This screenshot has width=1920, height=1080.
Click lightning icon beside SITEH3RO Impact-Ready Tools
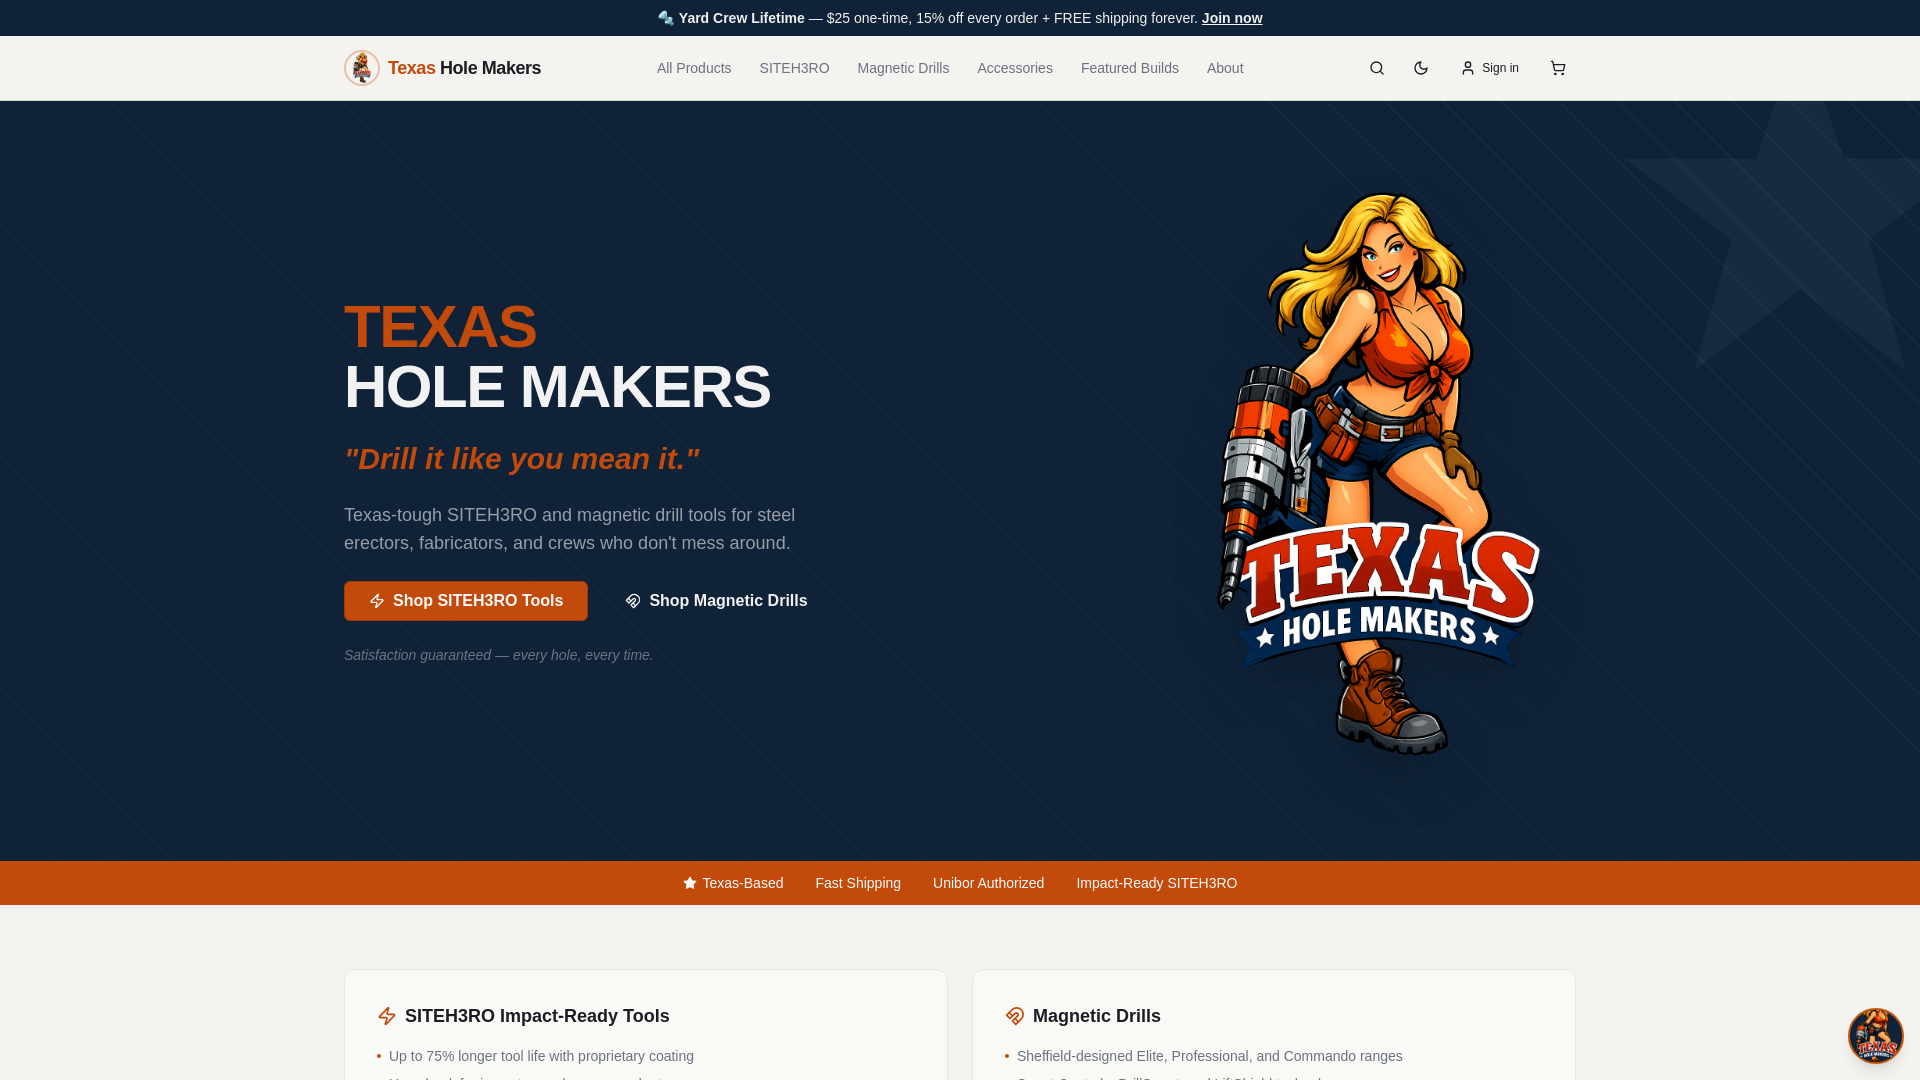tap(387, 1016)
